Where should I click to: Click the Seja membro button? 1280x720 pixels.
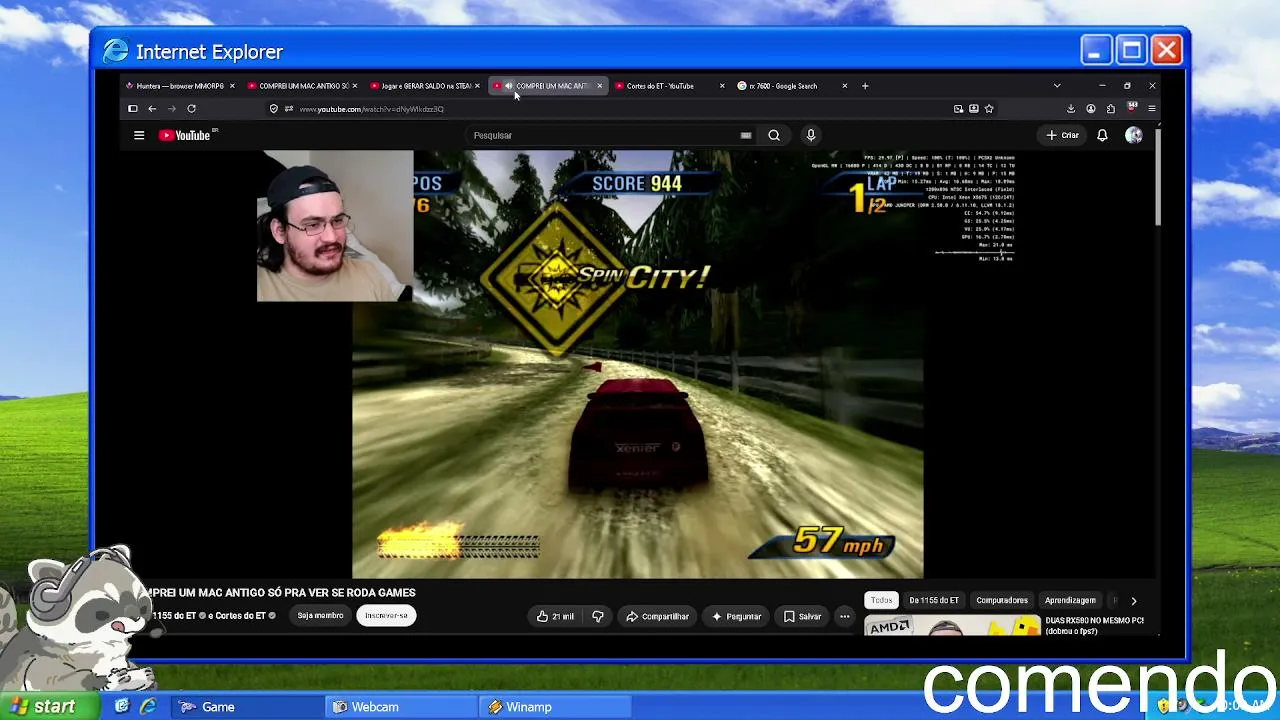click(320, 616)
